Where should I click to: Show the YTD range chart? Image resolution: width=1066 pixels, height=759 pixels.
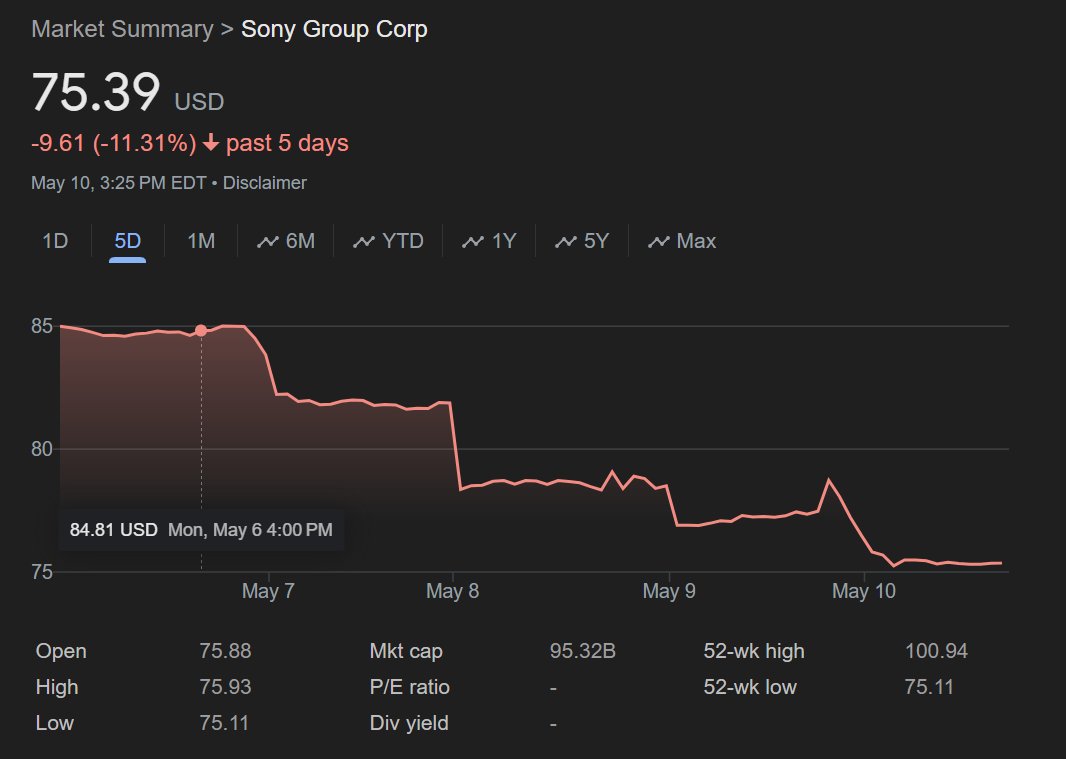[x=388, y=241]
